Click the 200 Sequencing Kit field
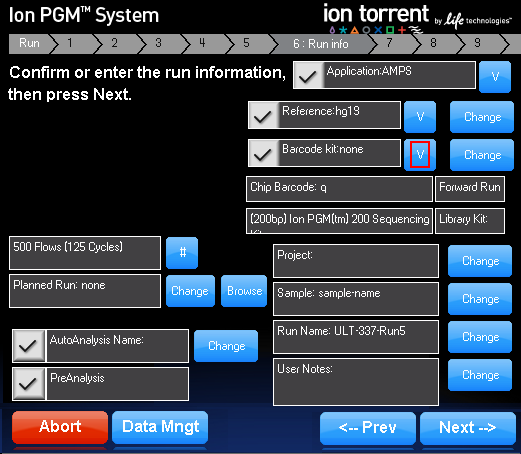Viewport: 521px width, 454px height. 339,221
